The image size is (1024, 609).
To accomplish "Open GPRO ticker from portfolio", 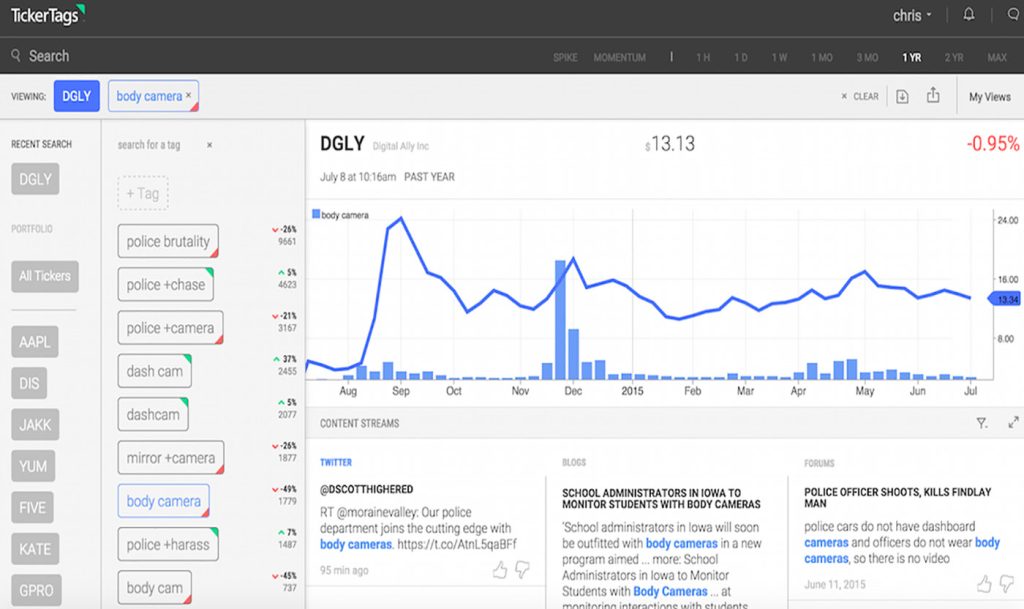I will [37, 590].
